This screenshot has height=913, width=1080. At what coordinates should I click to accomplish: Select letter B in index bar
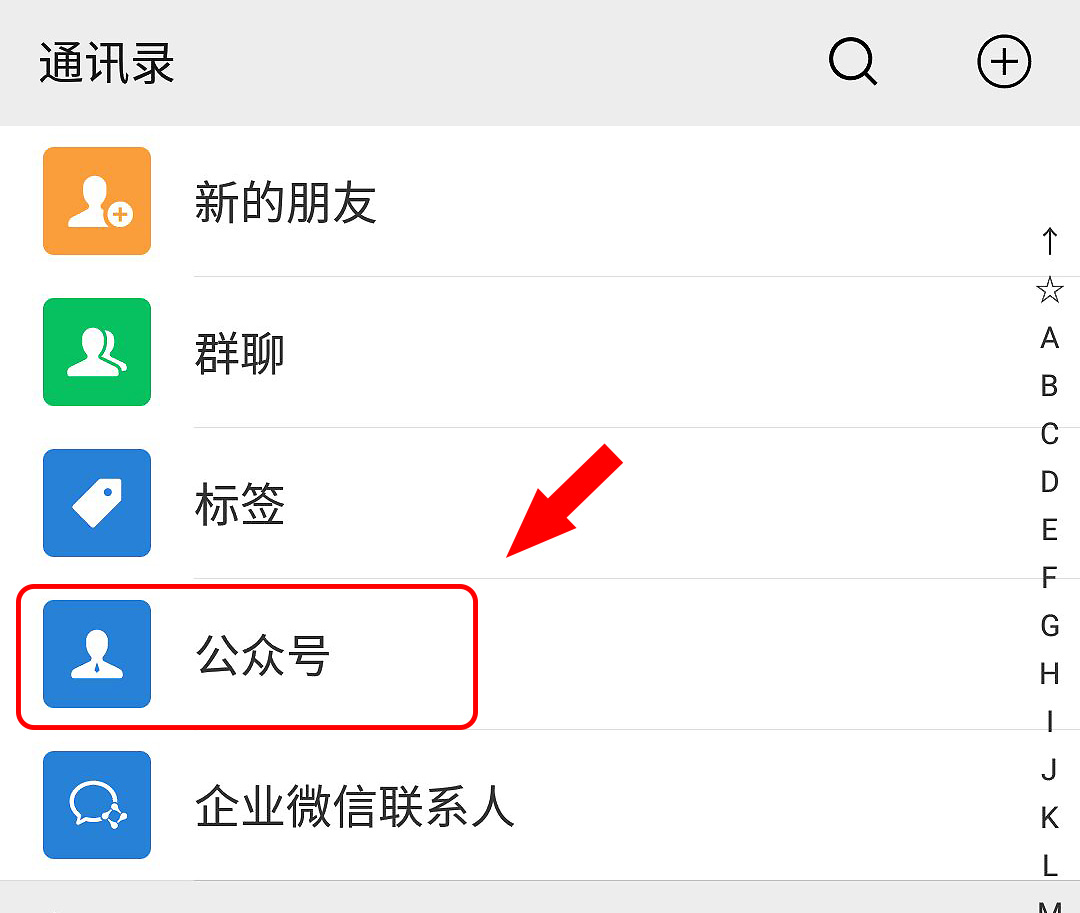point(1049,386)
